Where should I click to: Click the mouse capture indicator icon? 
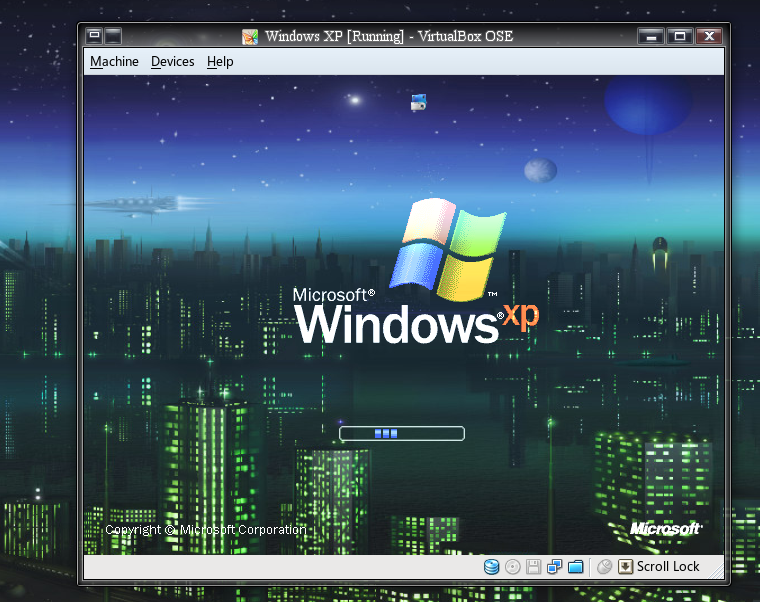click(604, 567)
